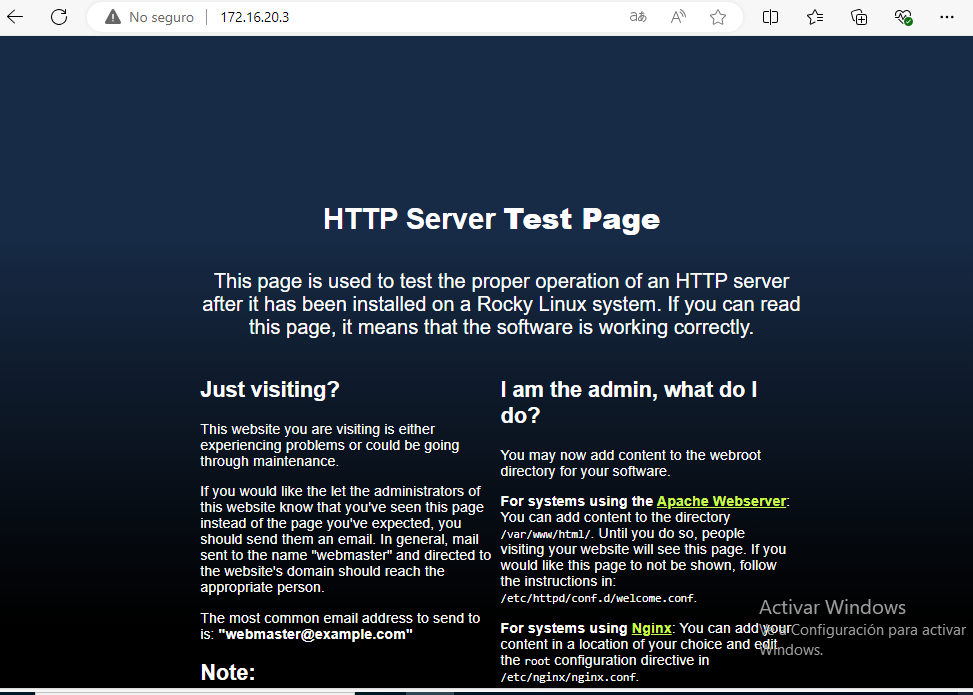Open split screen view icon

[x=770, y=17]
